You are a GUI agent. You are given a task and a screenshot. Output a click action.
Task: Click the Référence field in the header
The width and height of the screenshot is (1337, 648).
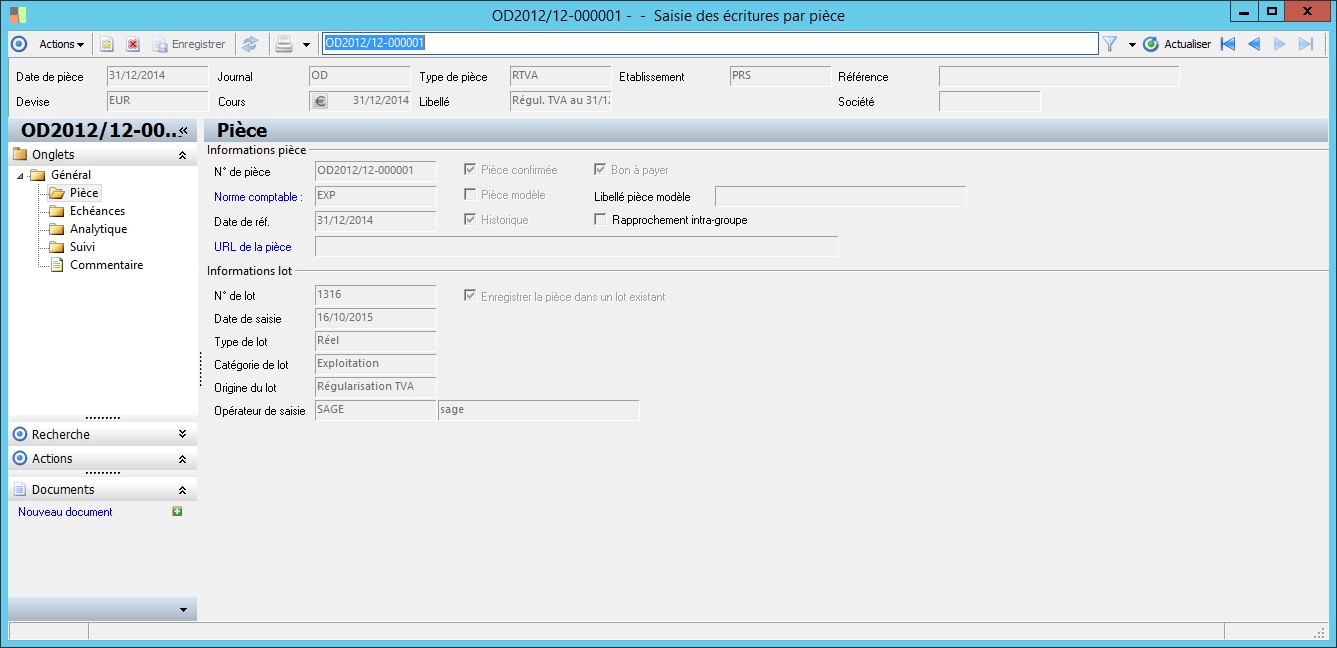coord(1059,76)
